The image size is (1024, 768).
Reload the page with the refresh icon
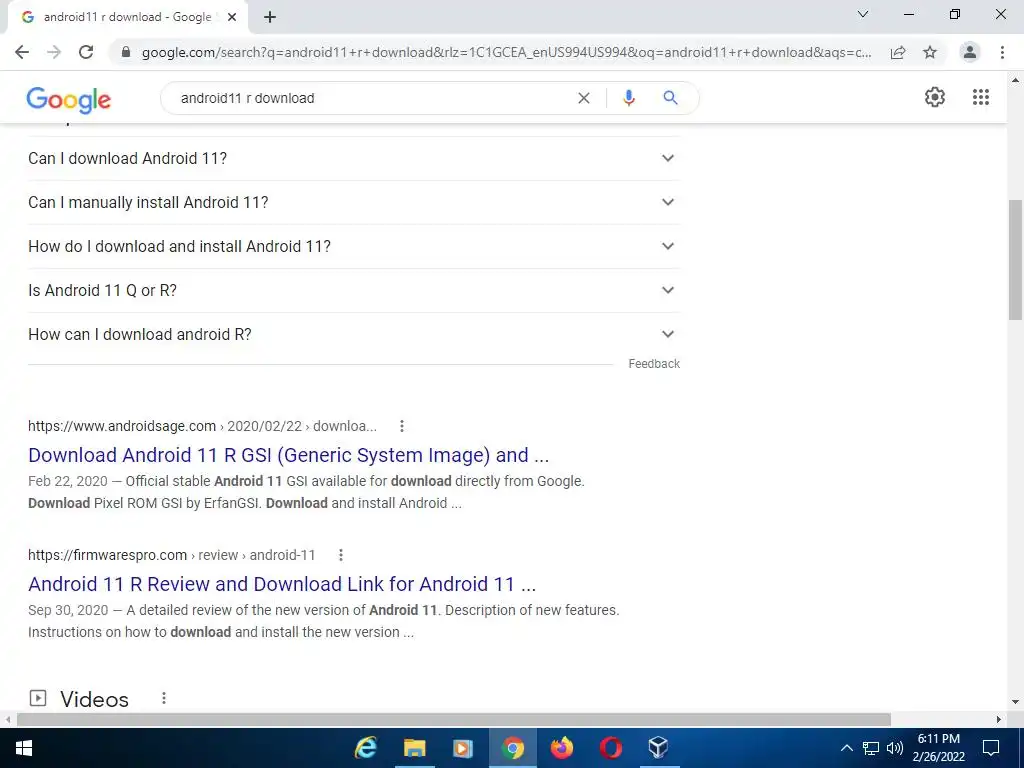point(86,52)
